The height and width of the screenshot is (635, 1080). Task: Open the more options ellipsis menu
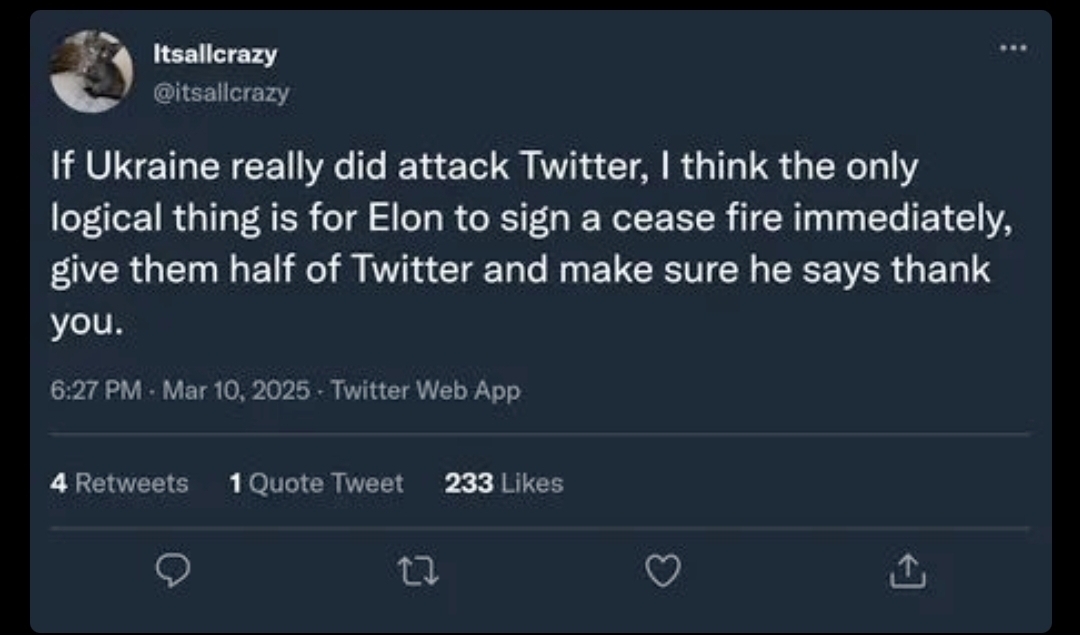(x=1011, y=46)
